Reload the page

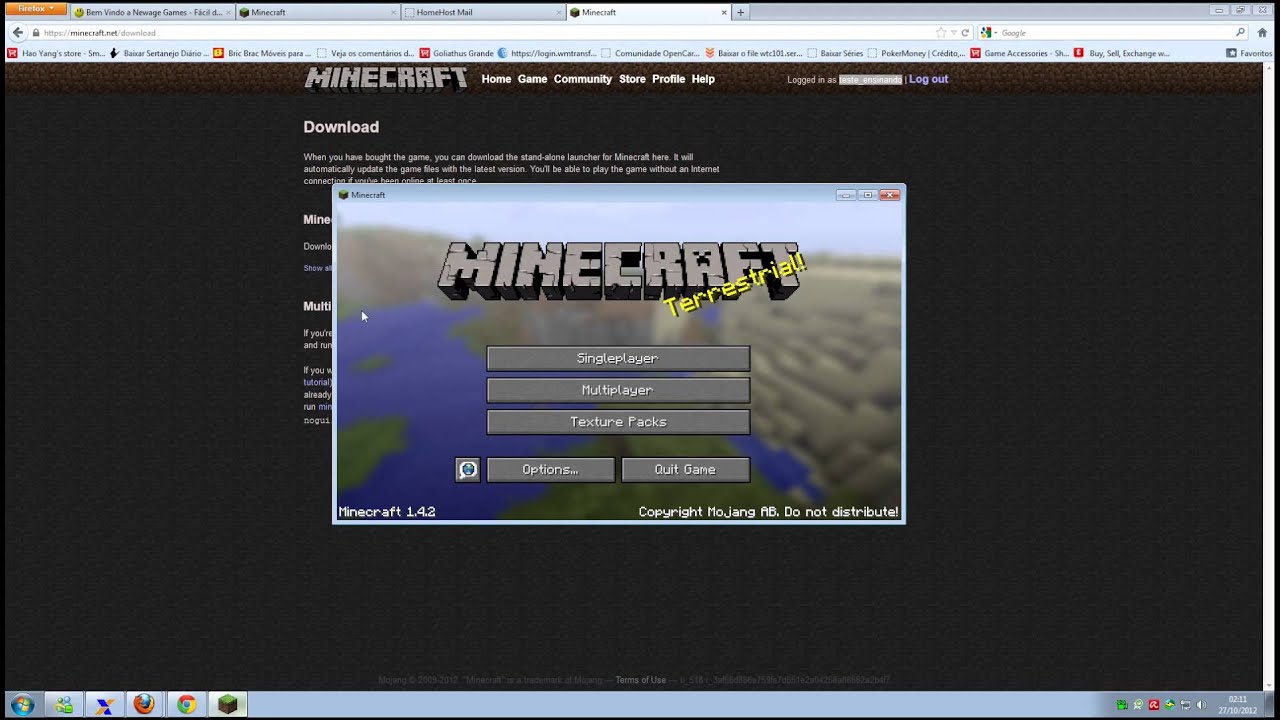point(965,33)
